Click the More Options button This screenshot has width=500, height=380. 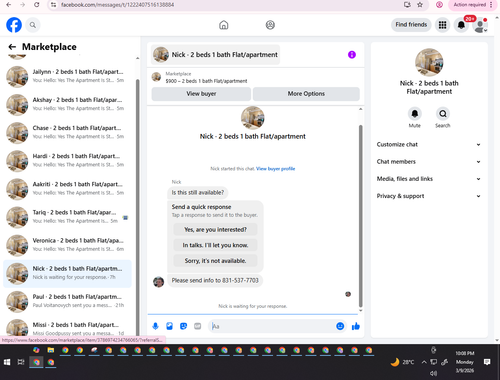point(306,94)
